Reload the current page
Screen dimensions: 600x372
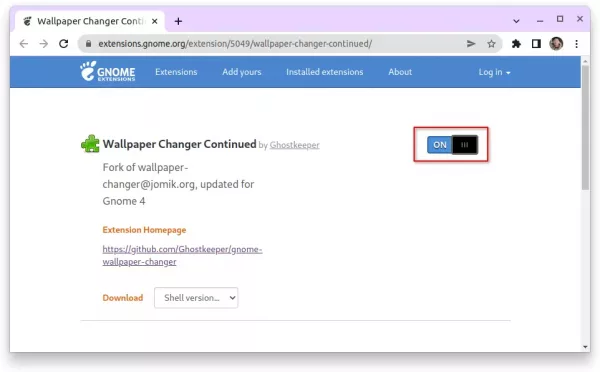[64, 44]
